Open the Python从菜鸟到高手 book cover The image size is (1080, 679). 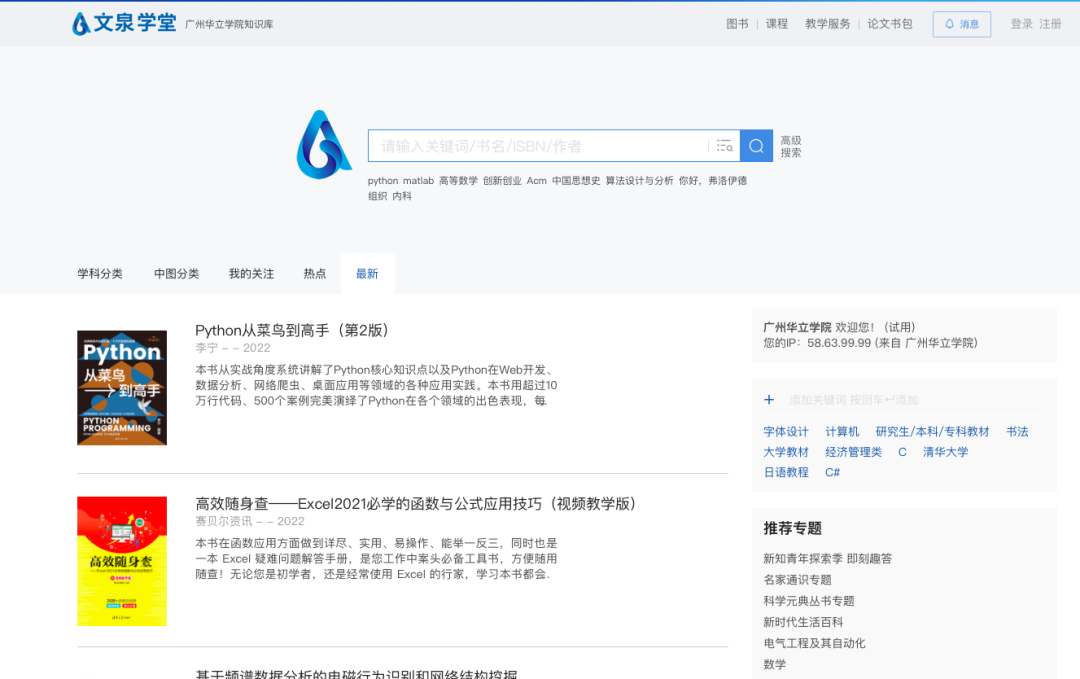(122, 388)
